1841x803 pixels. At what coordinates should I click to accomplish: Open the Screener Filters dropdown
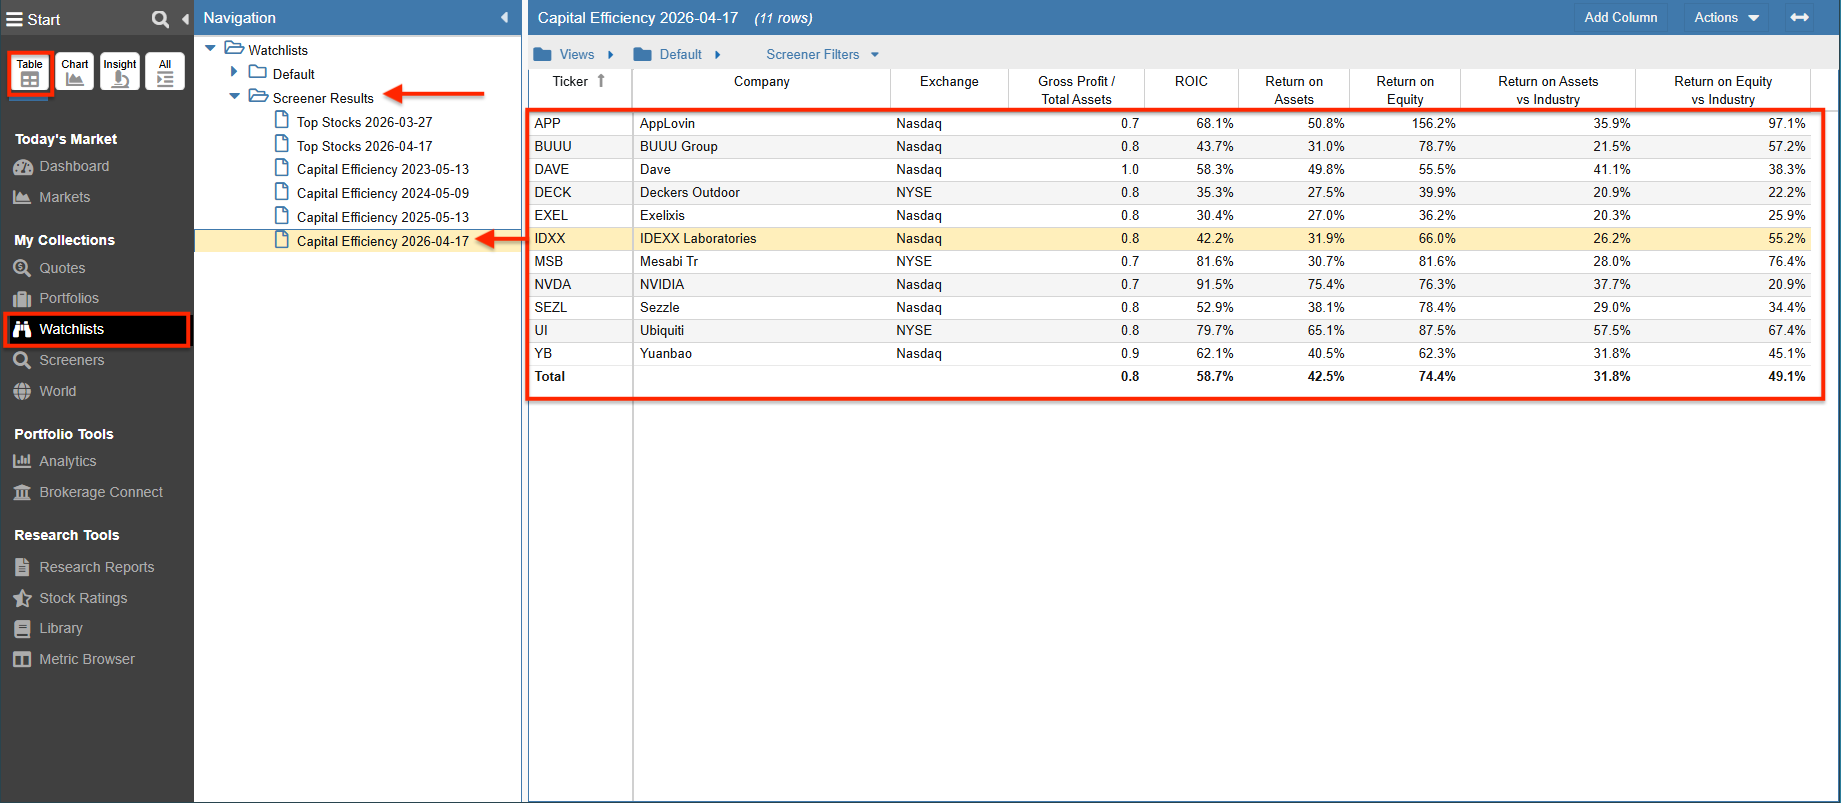coord(821,55)
